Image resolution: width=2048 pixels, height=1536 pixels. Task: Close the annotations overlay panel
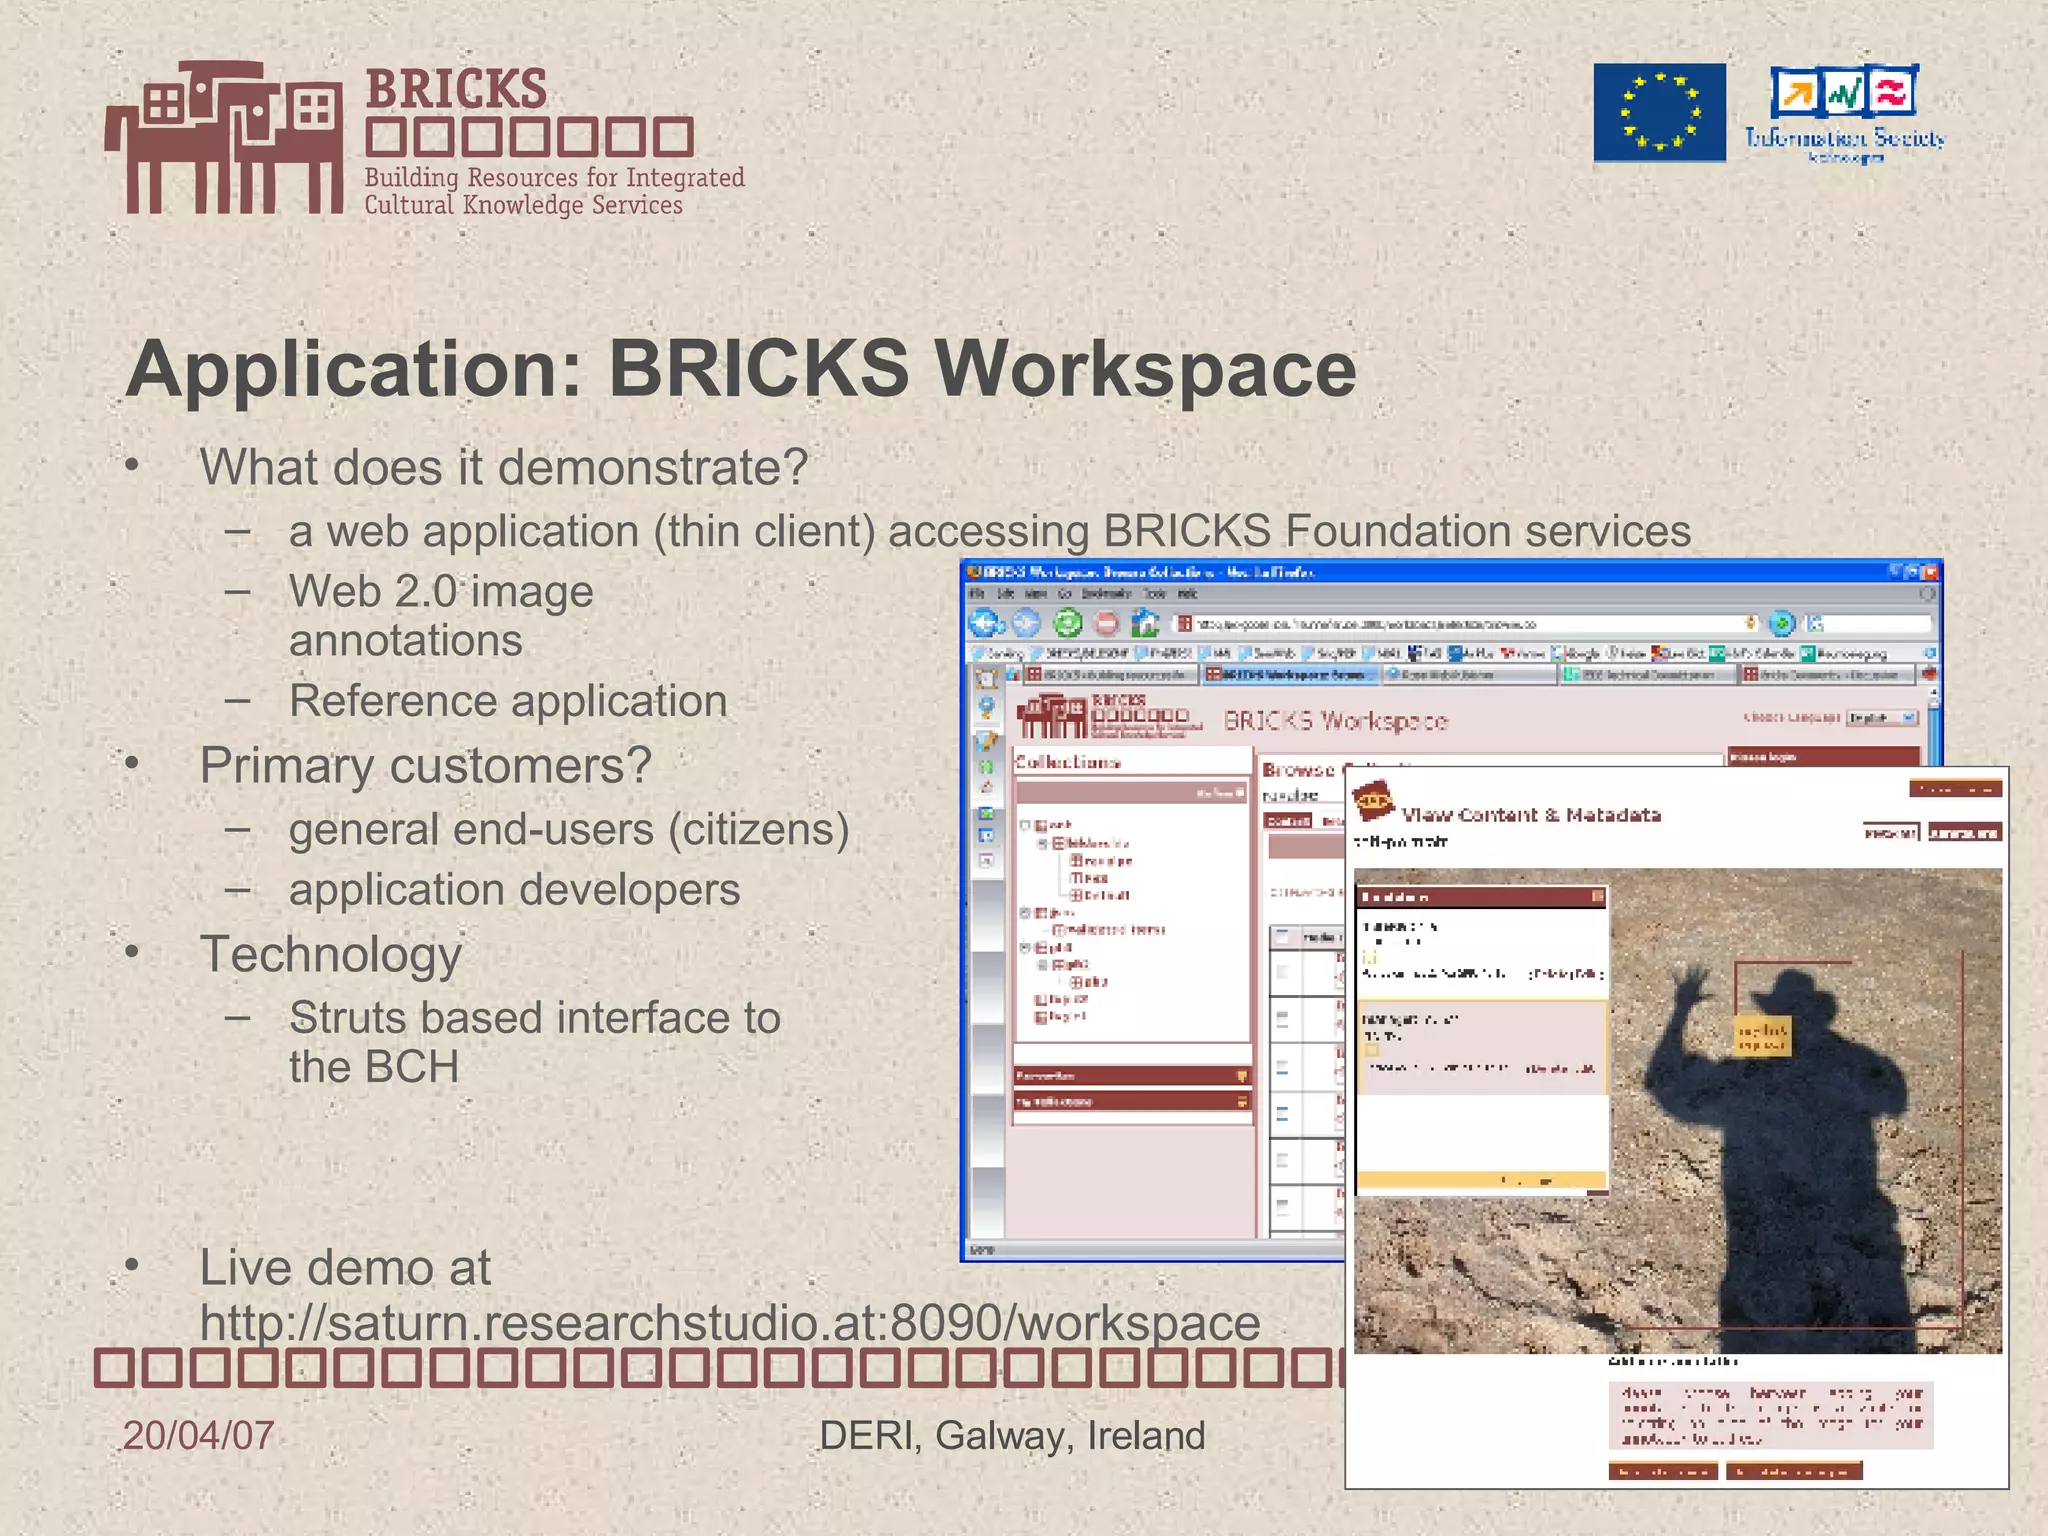click(1597, 896)
